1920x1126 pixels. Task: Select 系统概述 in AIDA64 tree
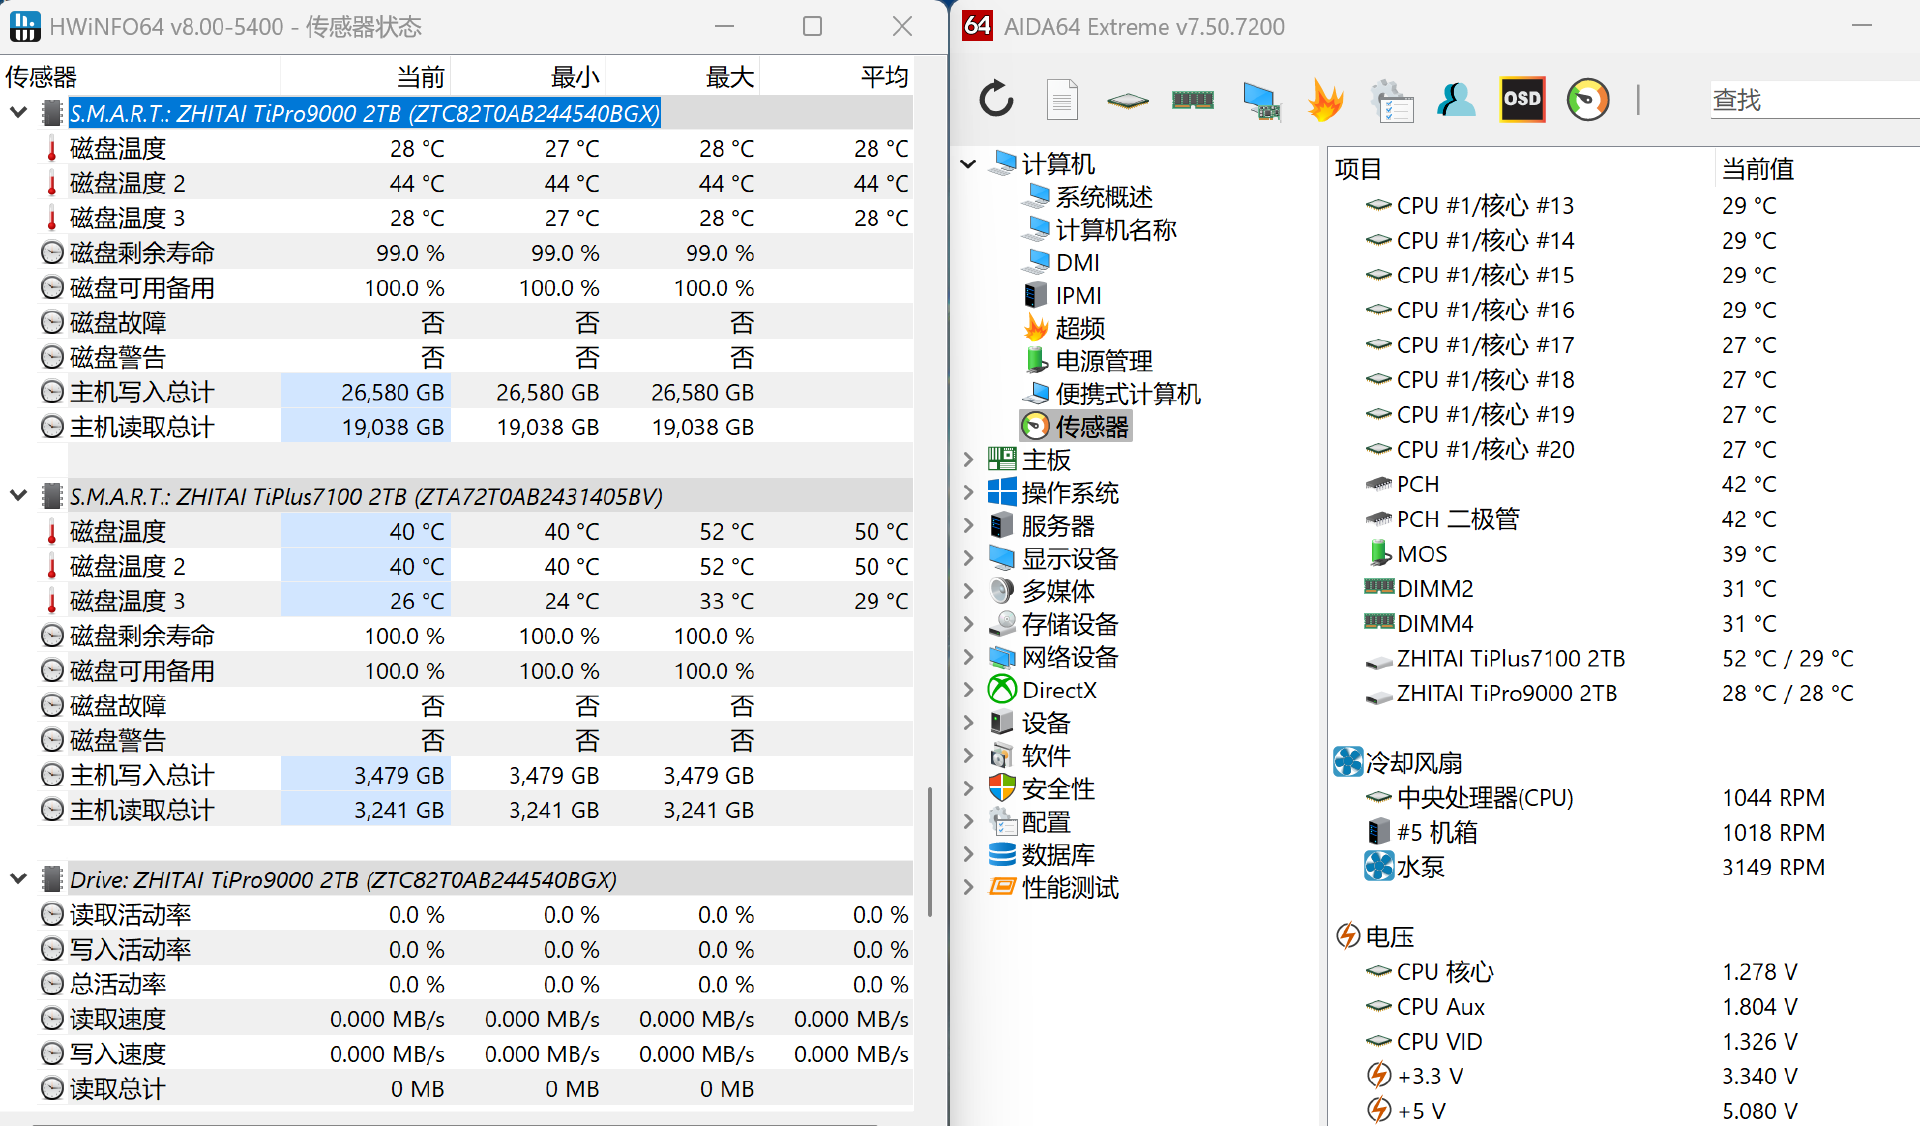click(x=1104, y=196)
